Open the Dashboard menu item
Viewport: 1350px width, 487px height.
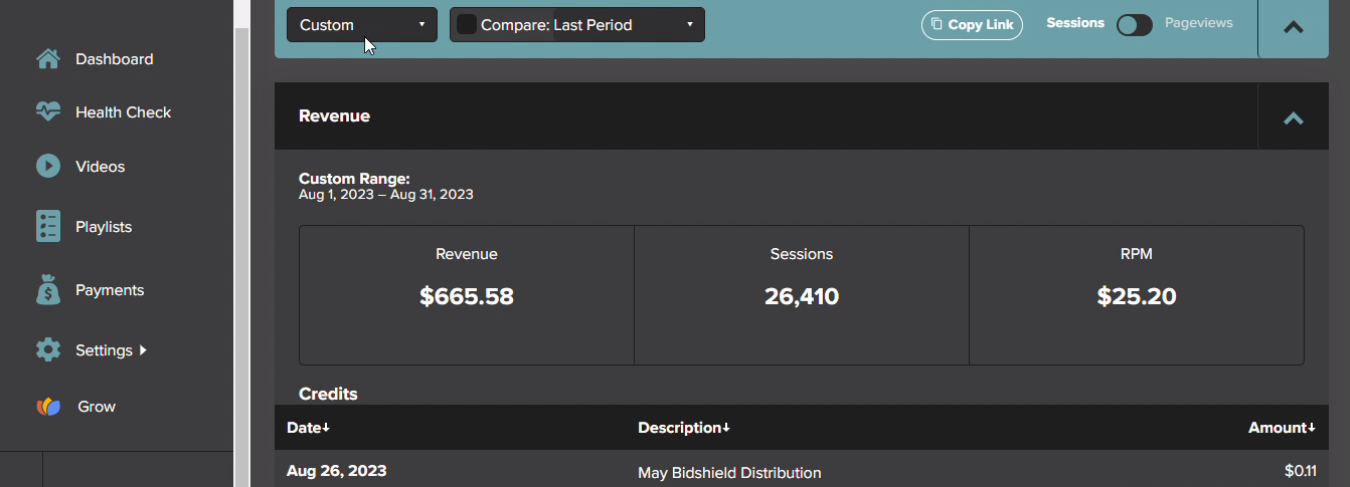(x=114, y=59)
